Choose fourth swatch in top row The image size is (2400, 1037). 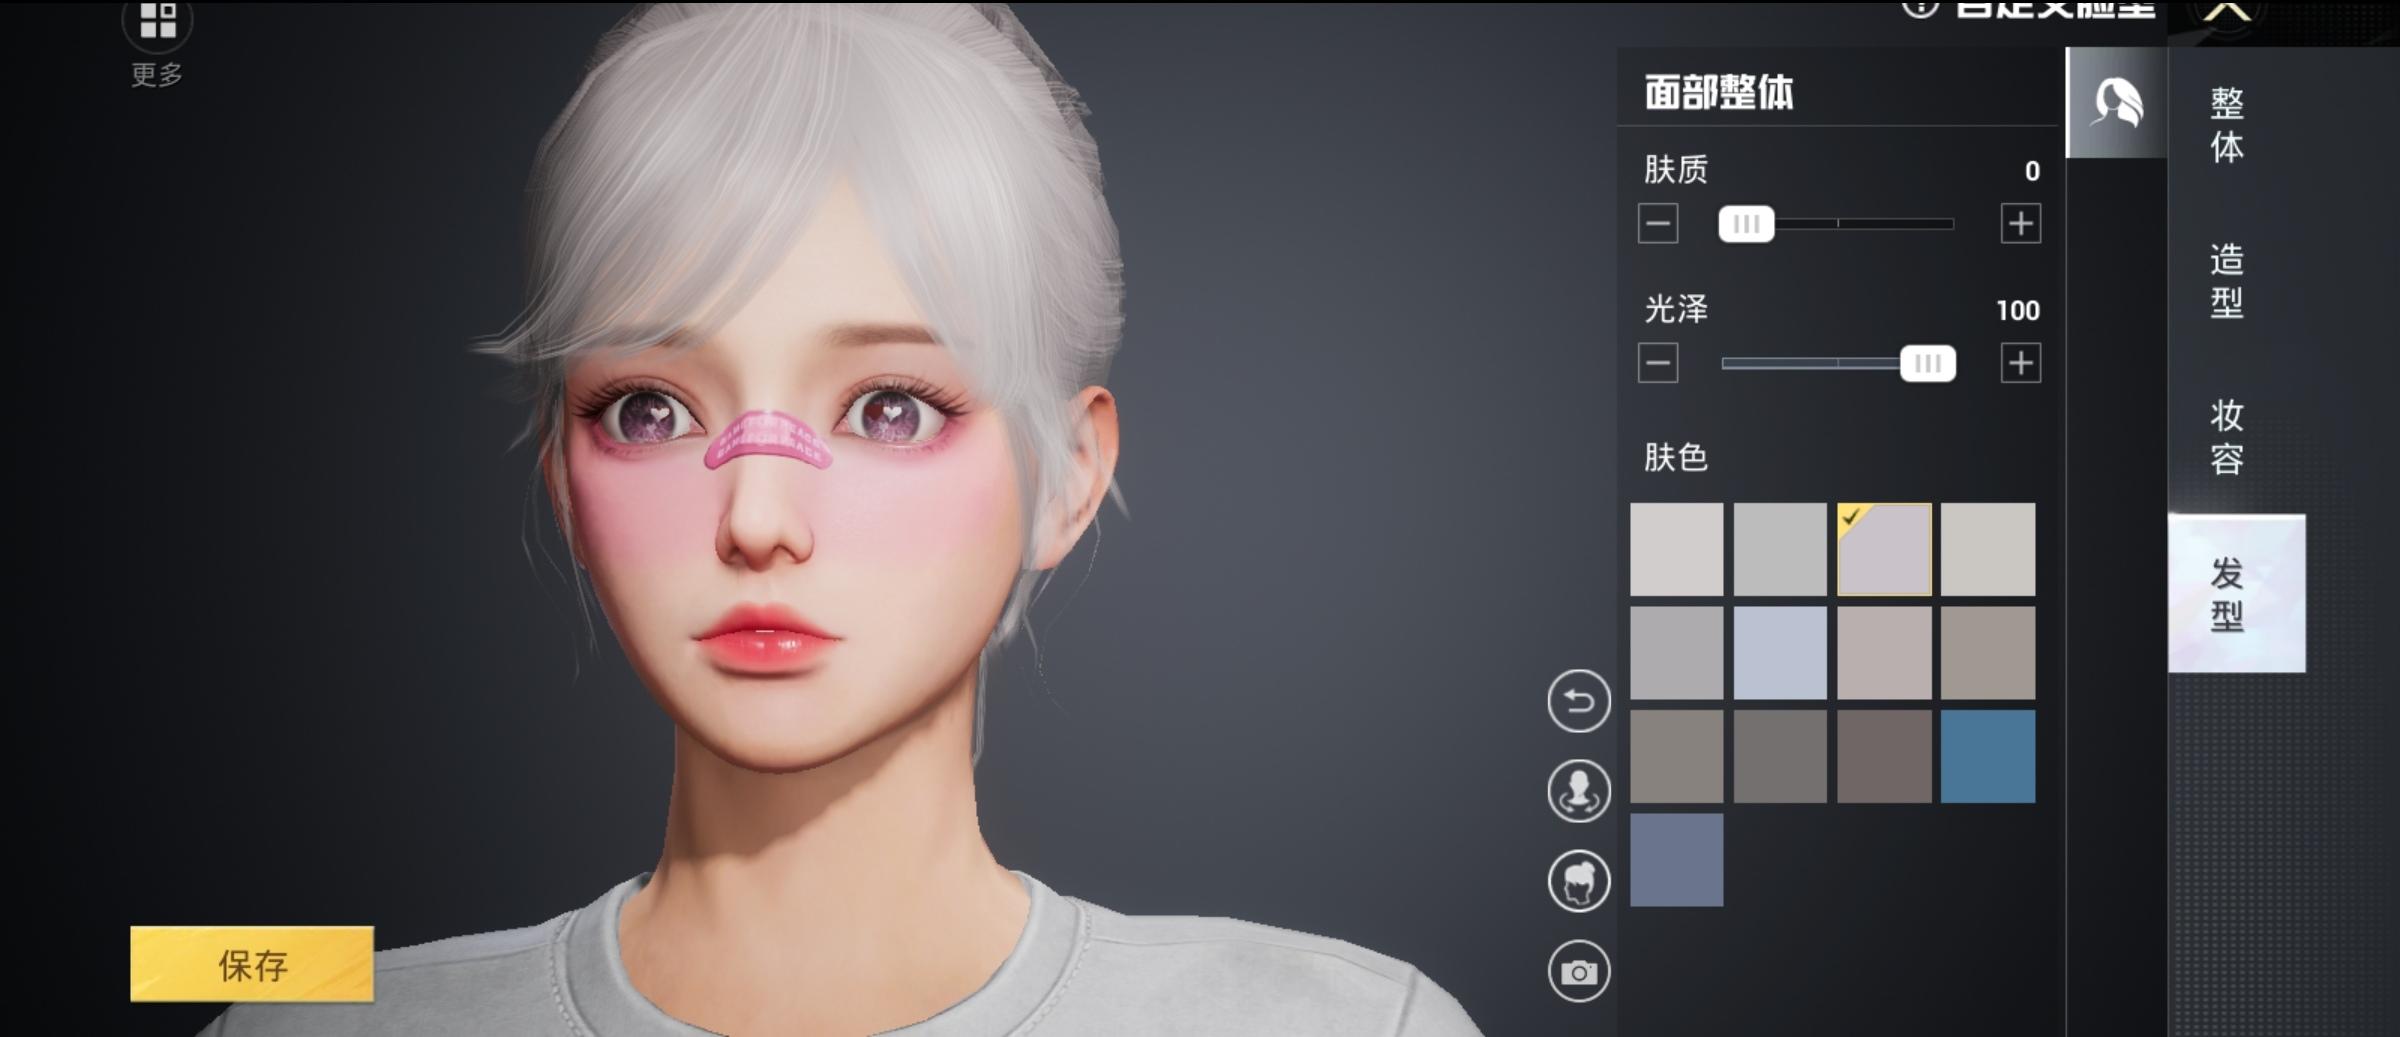coord(1988,549)
